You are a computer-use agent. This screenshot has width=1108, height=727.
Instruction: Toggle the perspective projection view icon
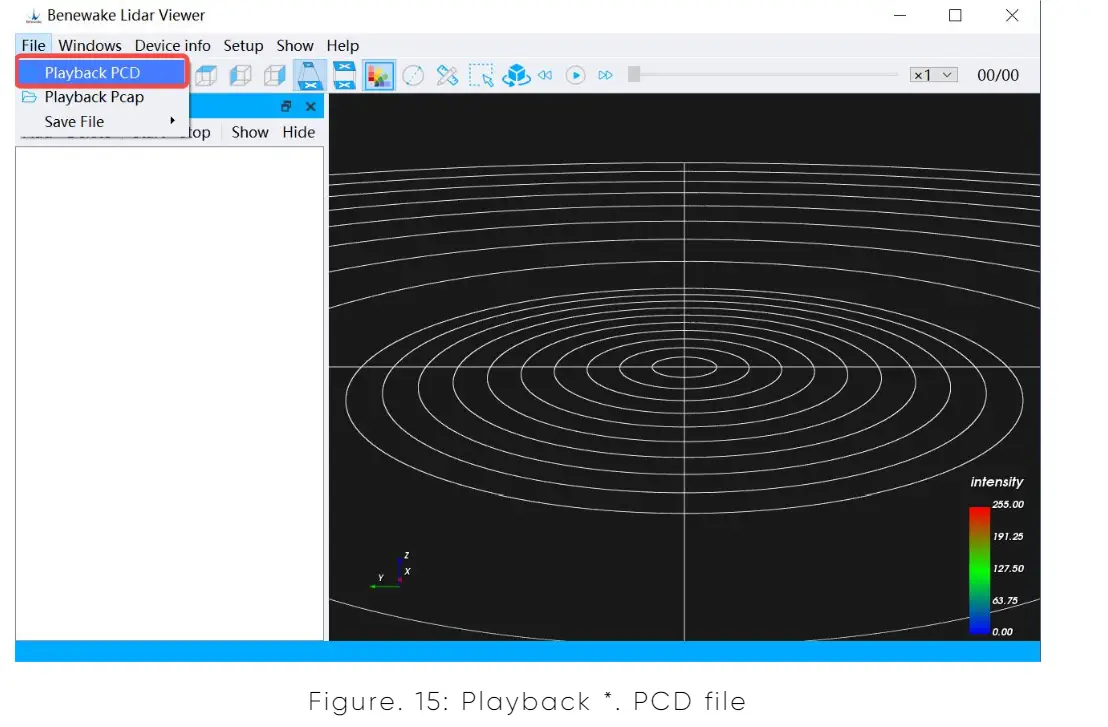(x=310, y=75)
